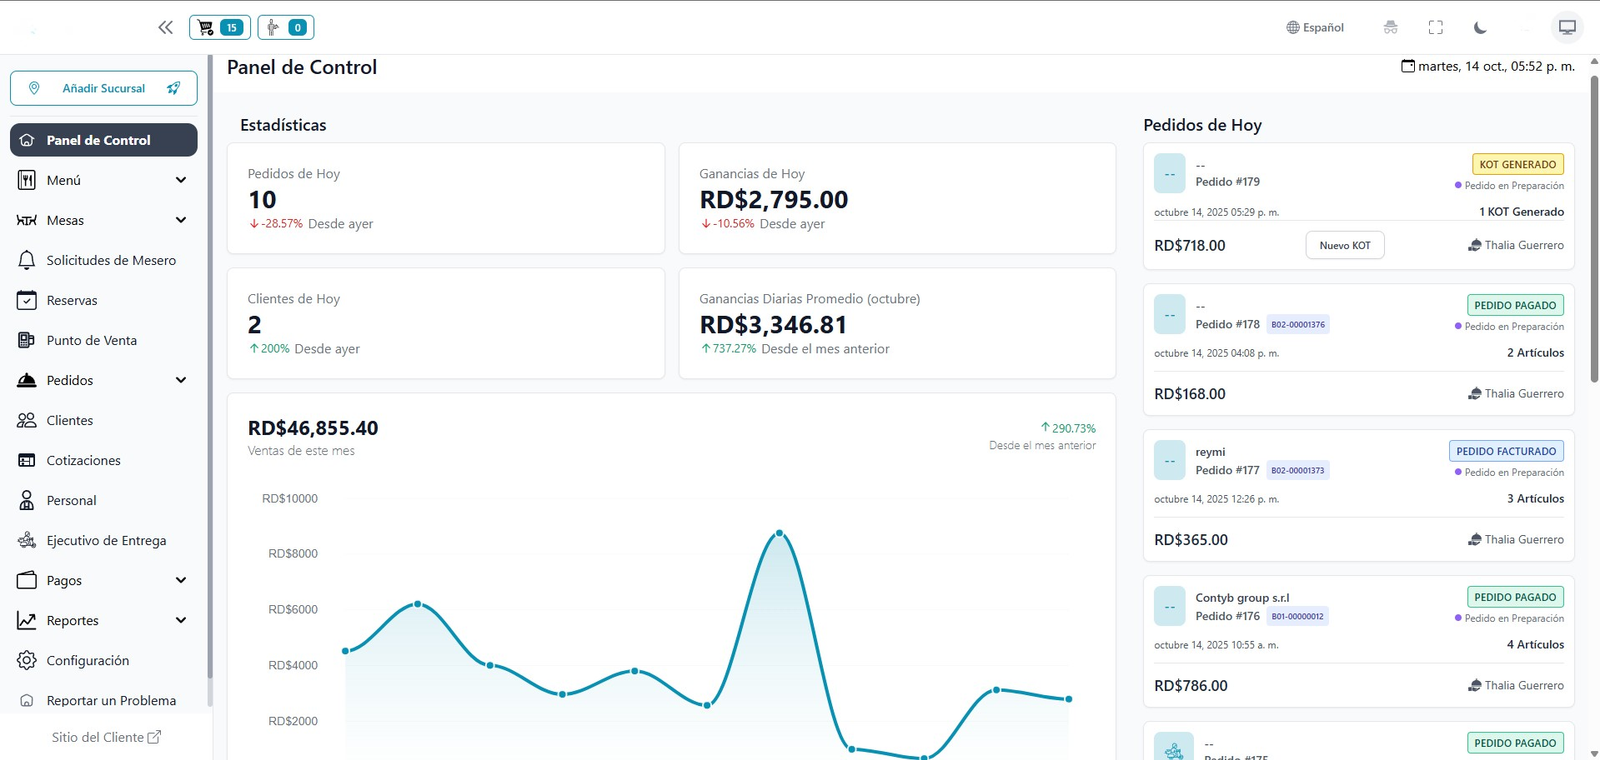Collapse sidebar with double chevron icon
The image size is (1600, 760).
(166, 28)
